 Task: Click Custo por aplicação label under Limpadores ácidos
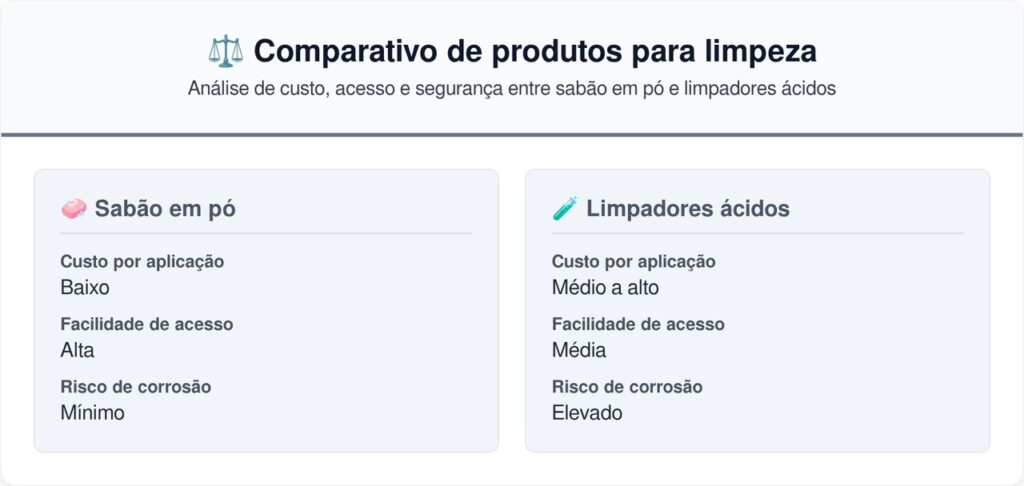tap(633, 262)
